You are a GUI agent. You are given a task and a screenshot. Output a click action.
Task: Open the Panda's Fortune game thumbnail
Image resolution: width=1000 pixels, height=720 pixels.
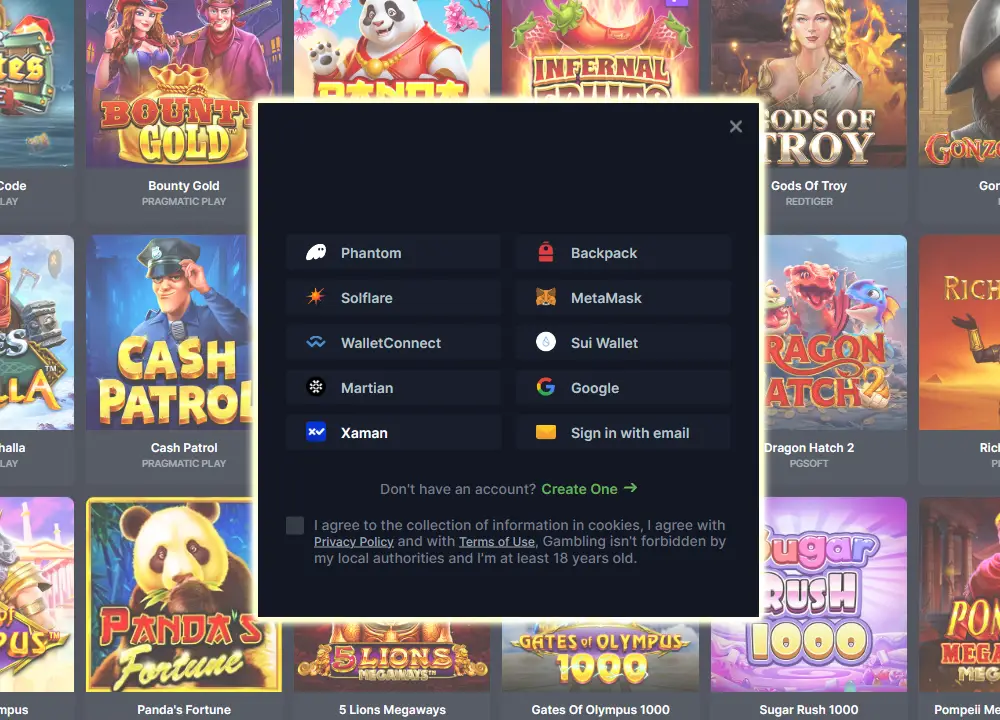tap(172, 594)
